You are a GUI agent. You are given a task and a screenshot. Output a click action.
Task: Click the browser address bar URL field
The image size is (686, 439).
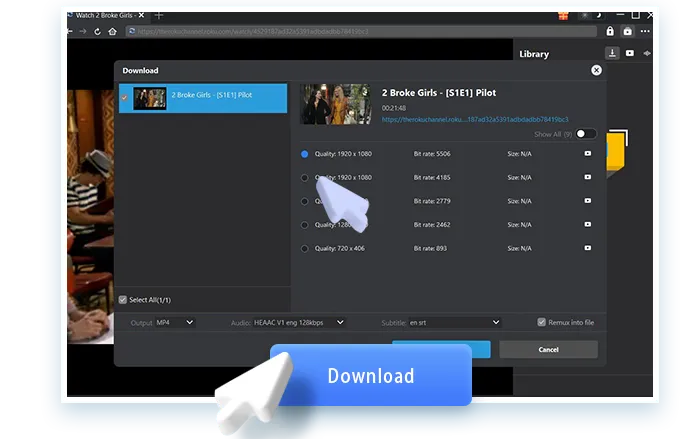coord(361,32)
